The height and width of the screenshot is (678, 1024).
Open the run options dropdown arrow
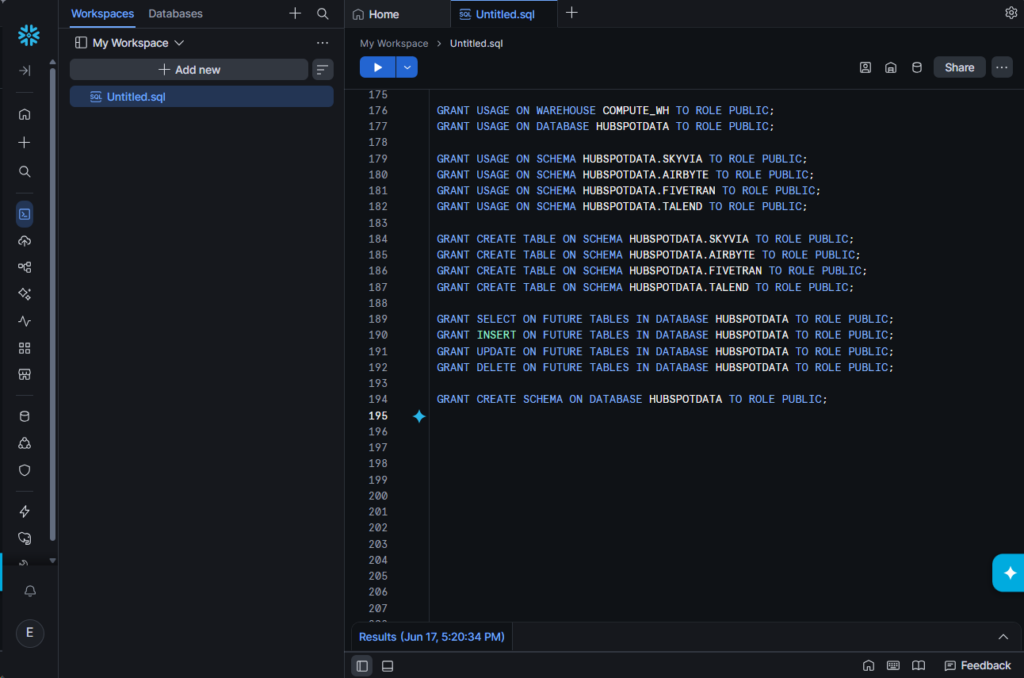click(407, 67)
